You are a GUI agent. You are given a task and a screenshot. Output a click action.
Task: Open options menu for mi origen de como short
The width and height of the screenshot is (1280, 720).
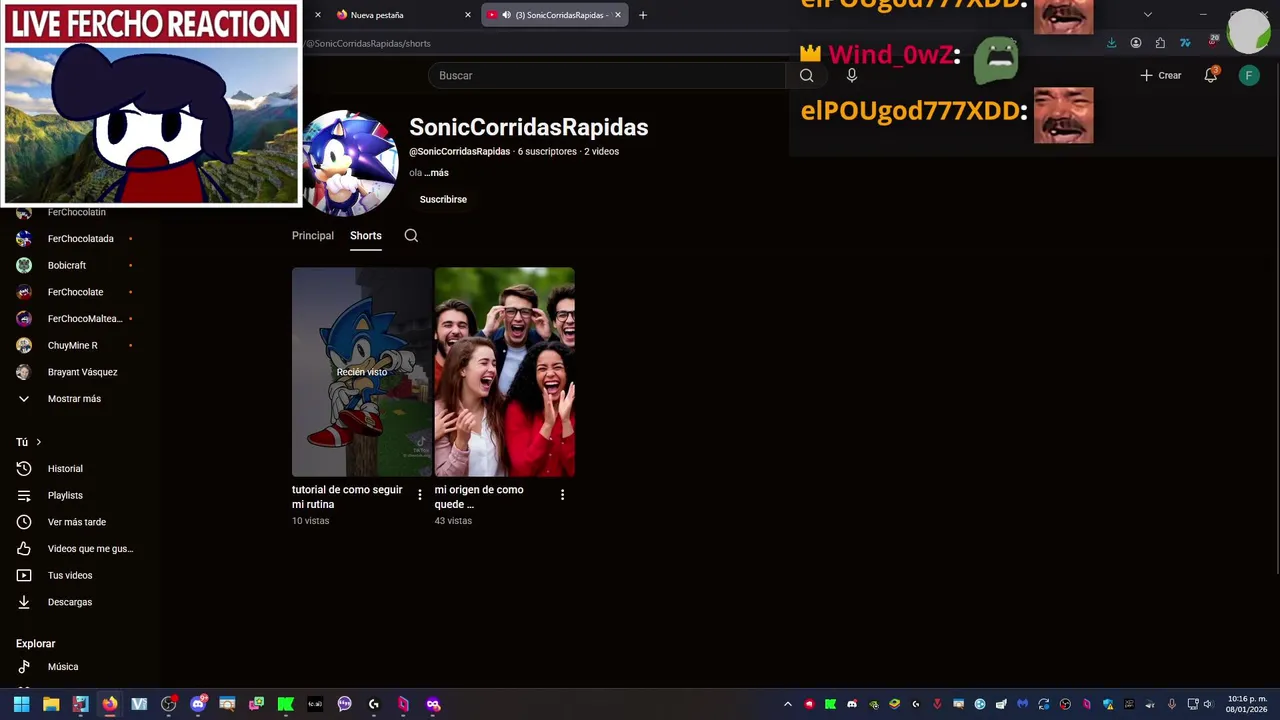(562, 495)
